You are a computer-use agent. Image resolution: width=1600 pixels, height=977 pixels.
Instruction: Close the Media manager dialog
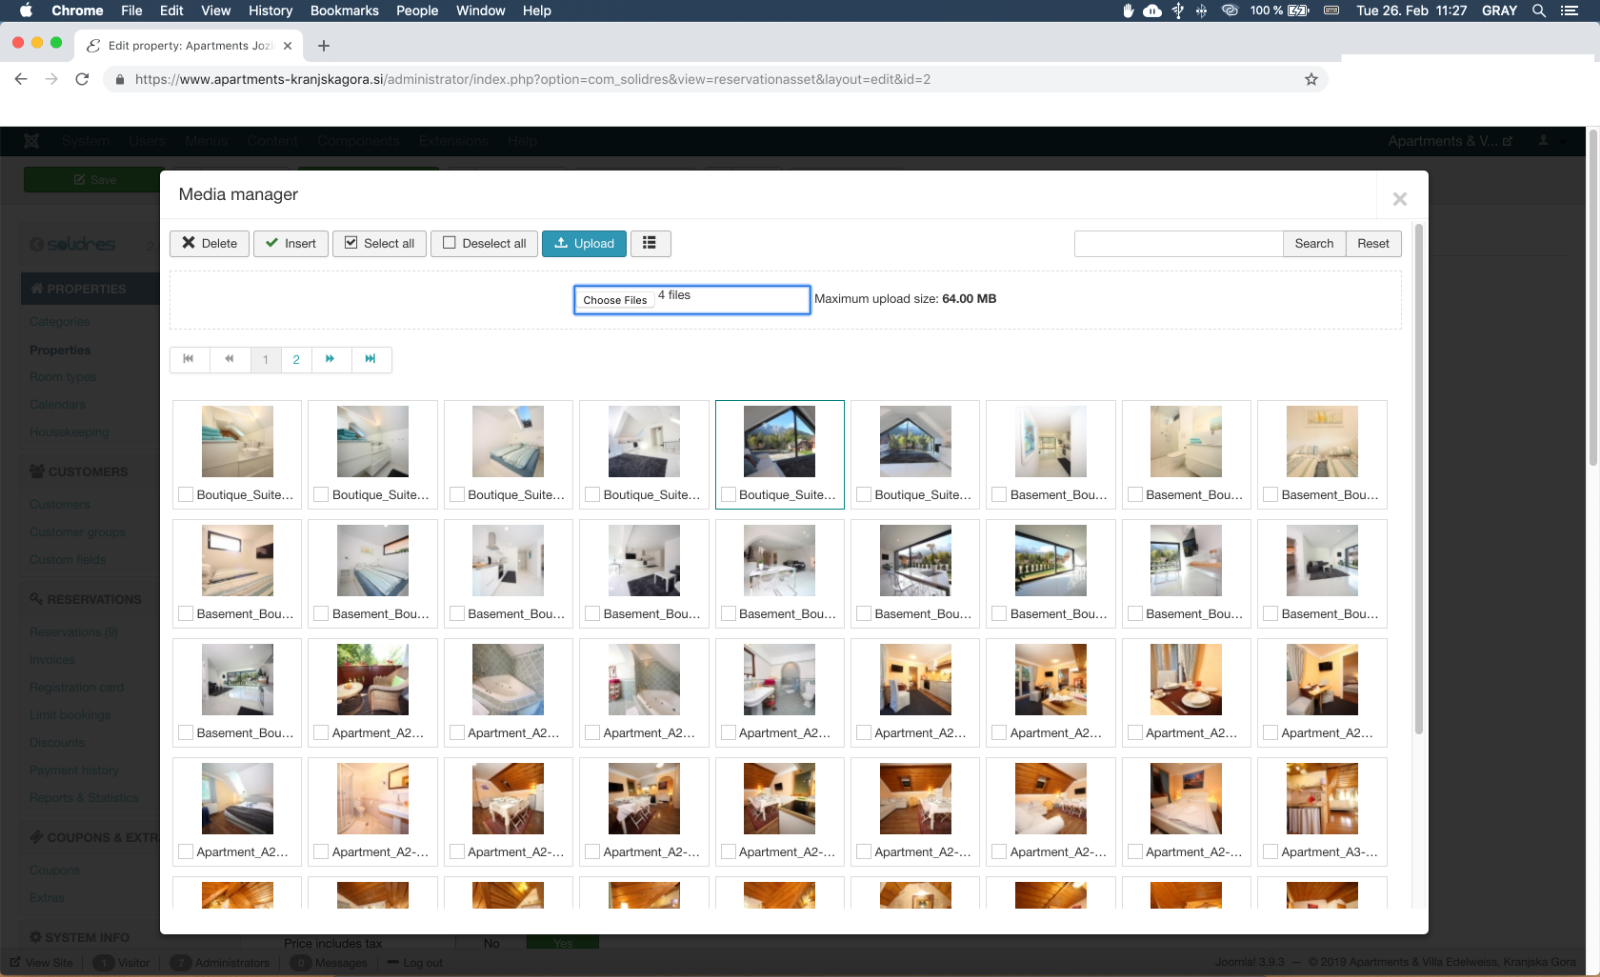click(1399, 199)
